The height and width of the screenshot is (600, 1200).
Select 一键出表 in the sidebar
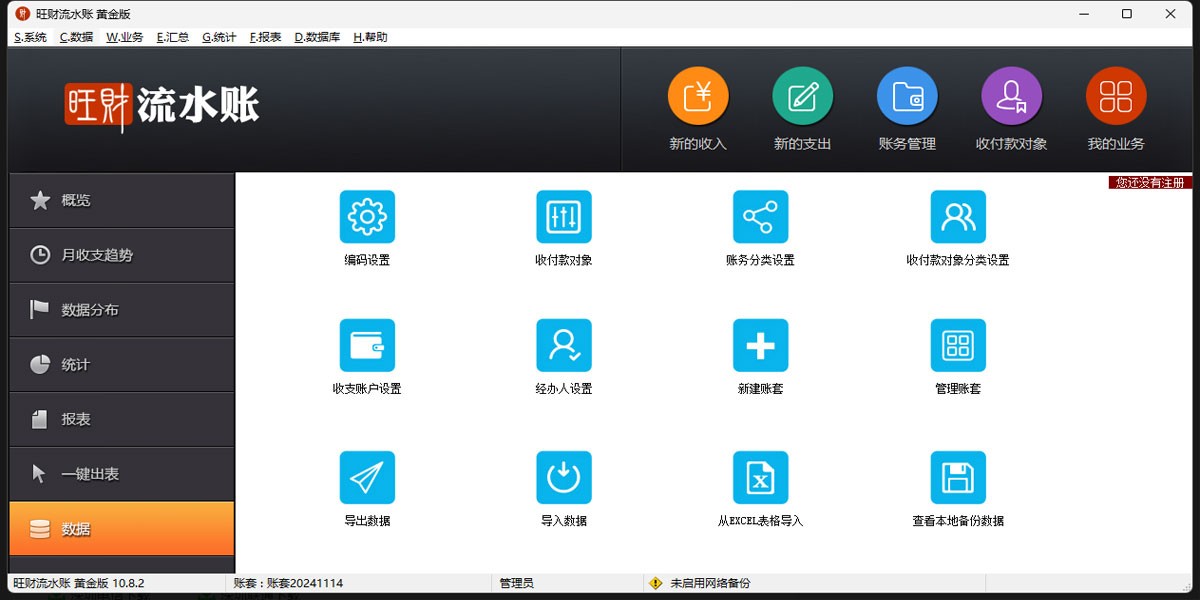[x=121, y=474]
